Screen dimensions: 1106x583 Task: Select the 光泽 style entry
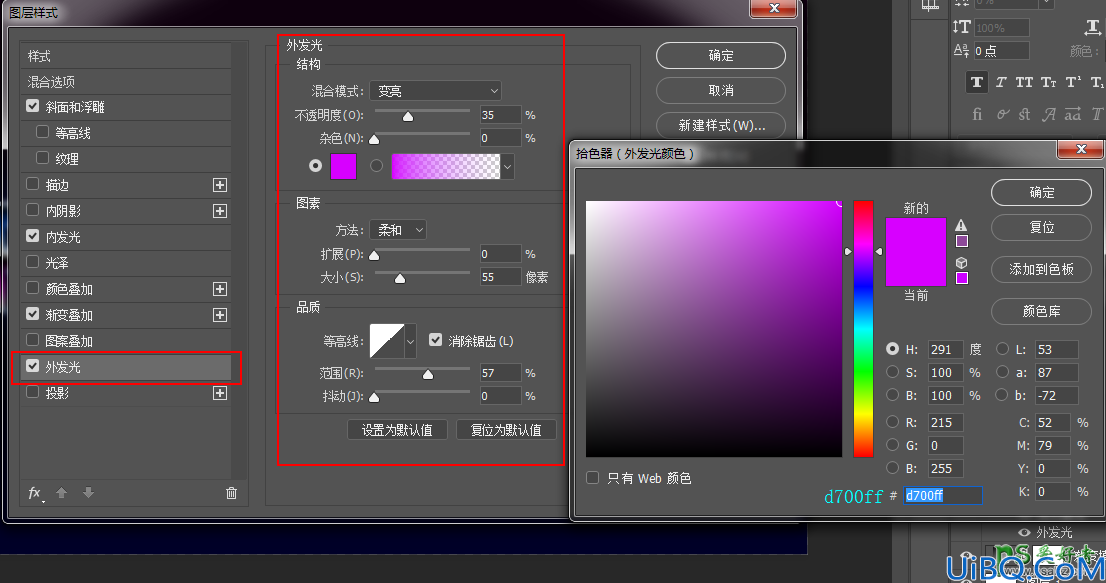tap(126, 263)
